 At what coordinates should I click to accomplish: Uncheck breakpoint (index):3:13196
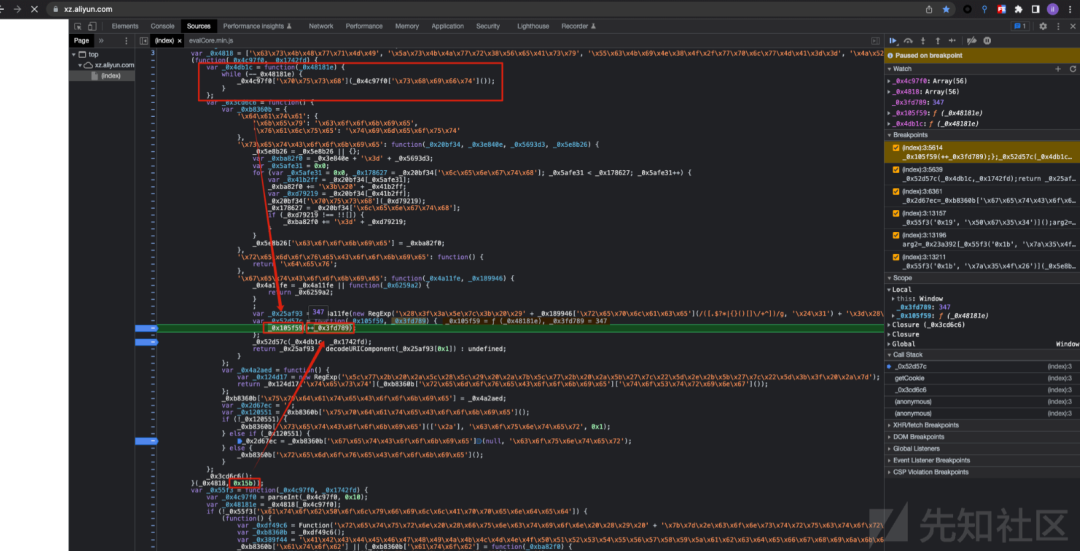click(x=896, y=235)
